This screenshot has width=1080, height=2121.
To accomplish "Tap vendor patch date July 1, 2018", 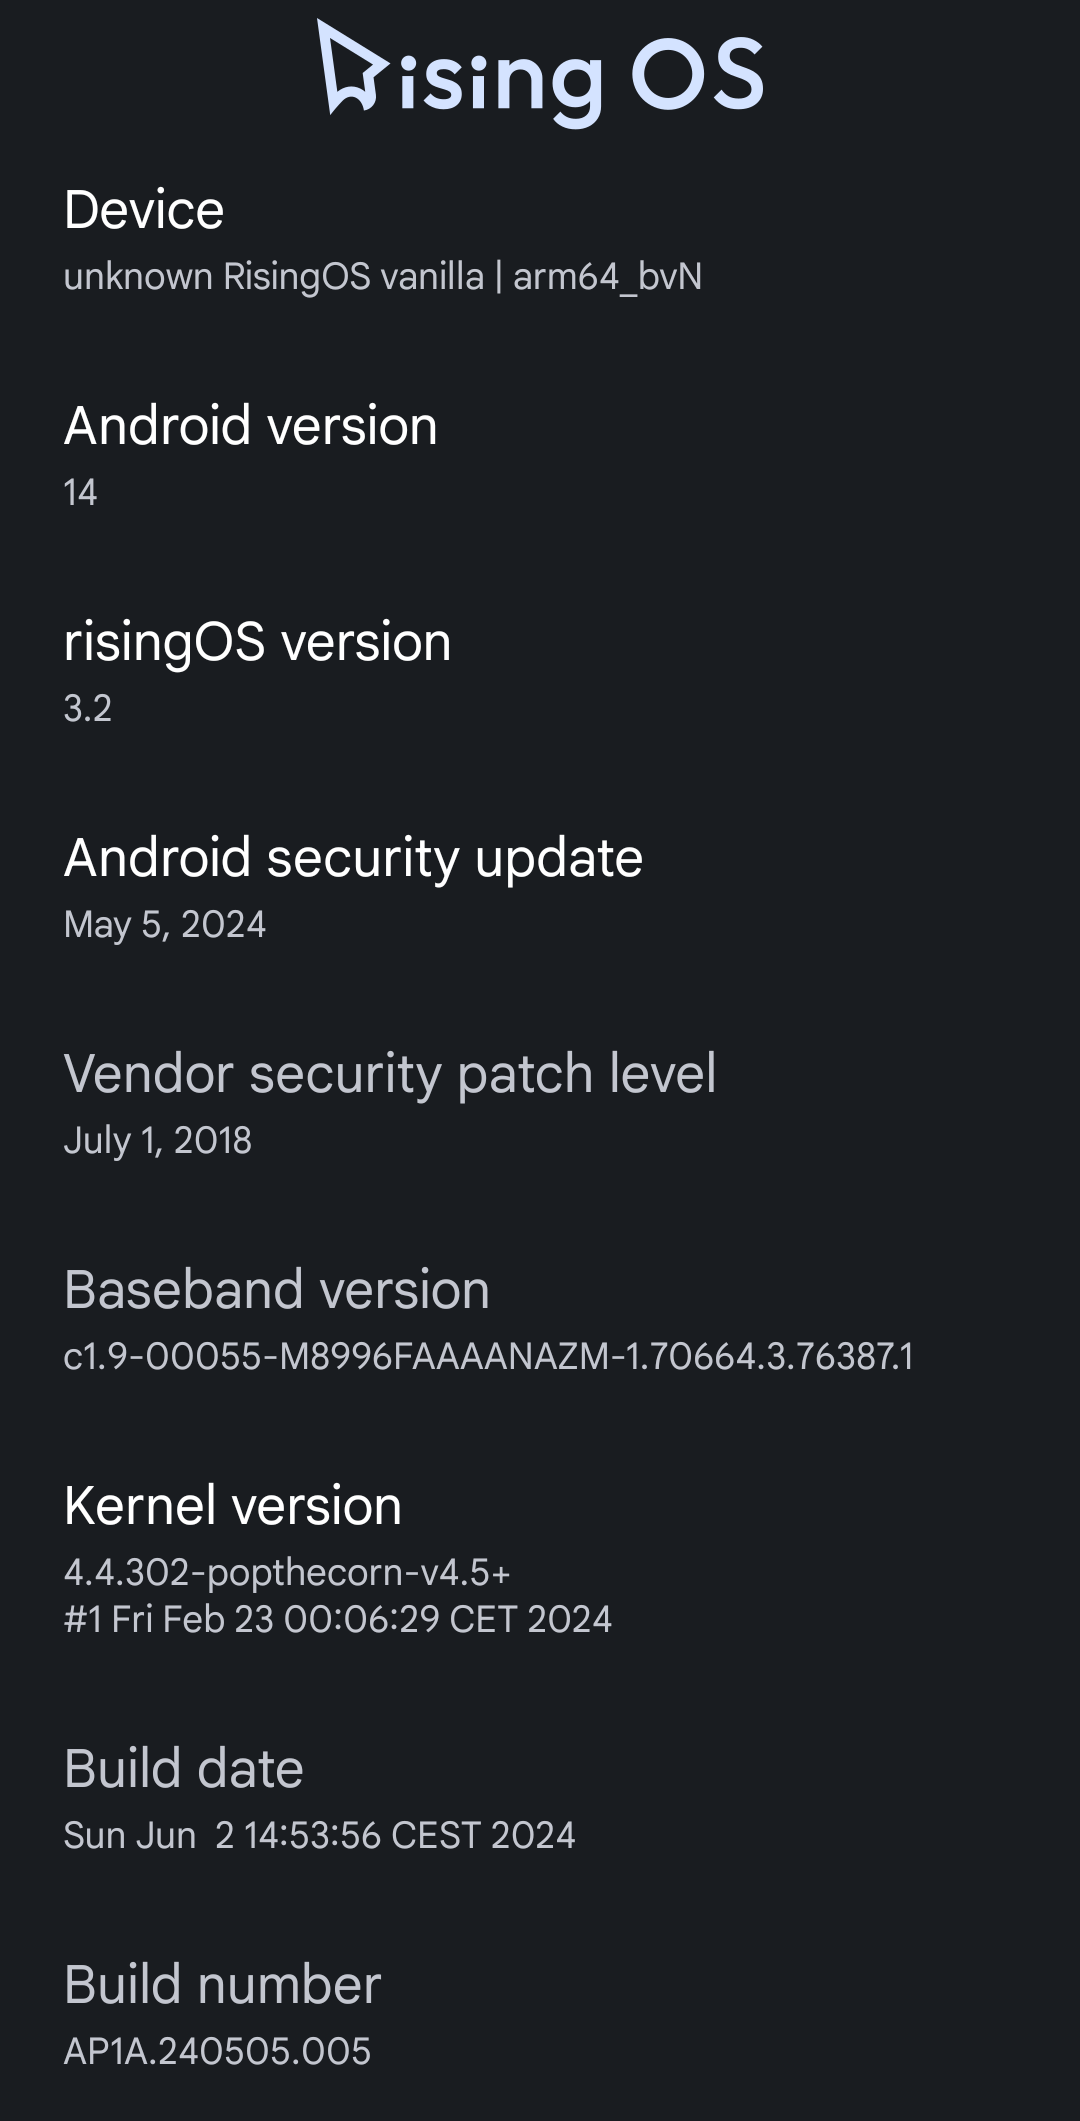I will coord(158,1141).
